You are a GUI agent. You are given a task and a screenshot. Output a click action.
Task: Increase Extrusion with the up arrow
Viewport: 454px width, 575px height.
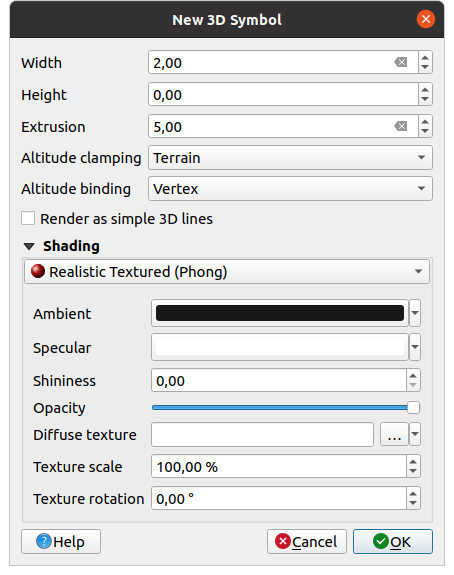point(425,122)
